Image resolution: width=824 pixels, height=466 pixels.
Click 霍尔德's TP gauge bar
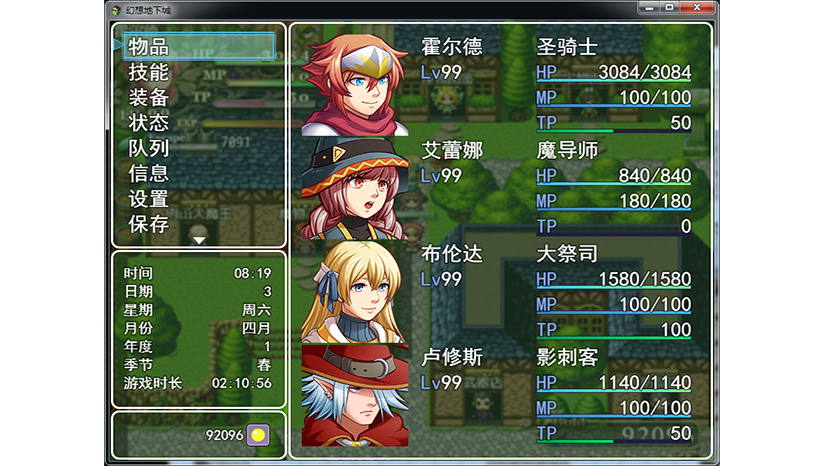(x=614, y=130)
